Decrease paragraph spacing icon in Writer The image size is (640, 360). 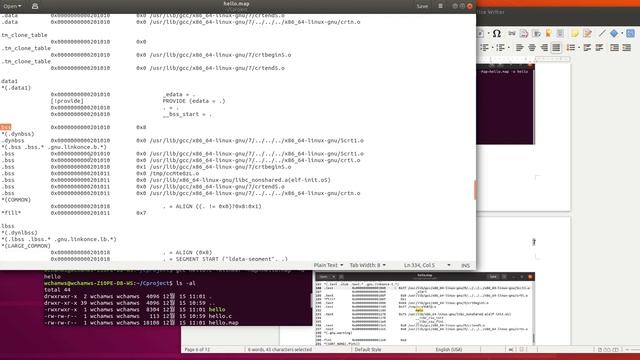click(x=600, y=47)
